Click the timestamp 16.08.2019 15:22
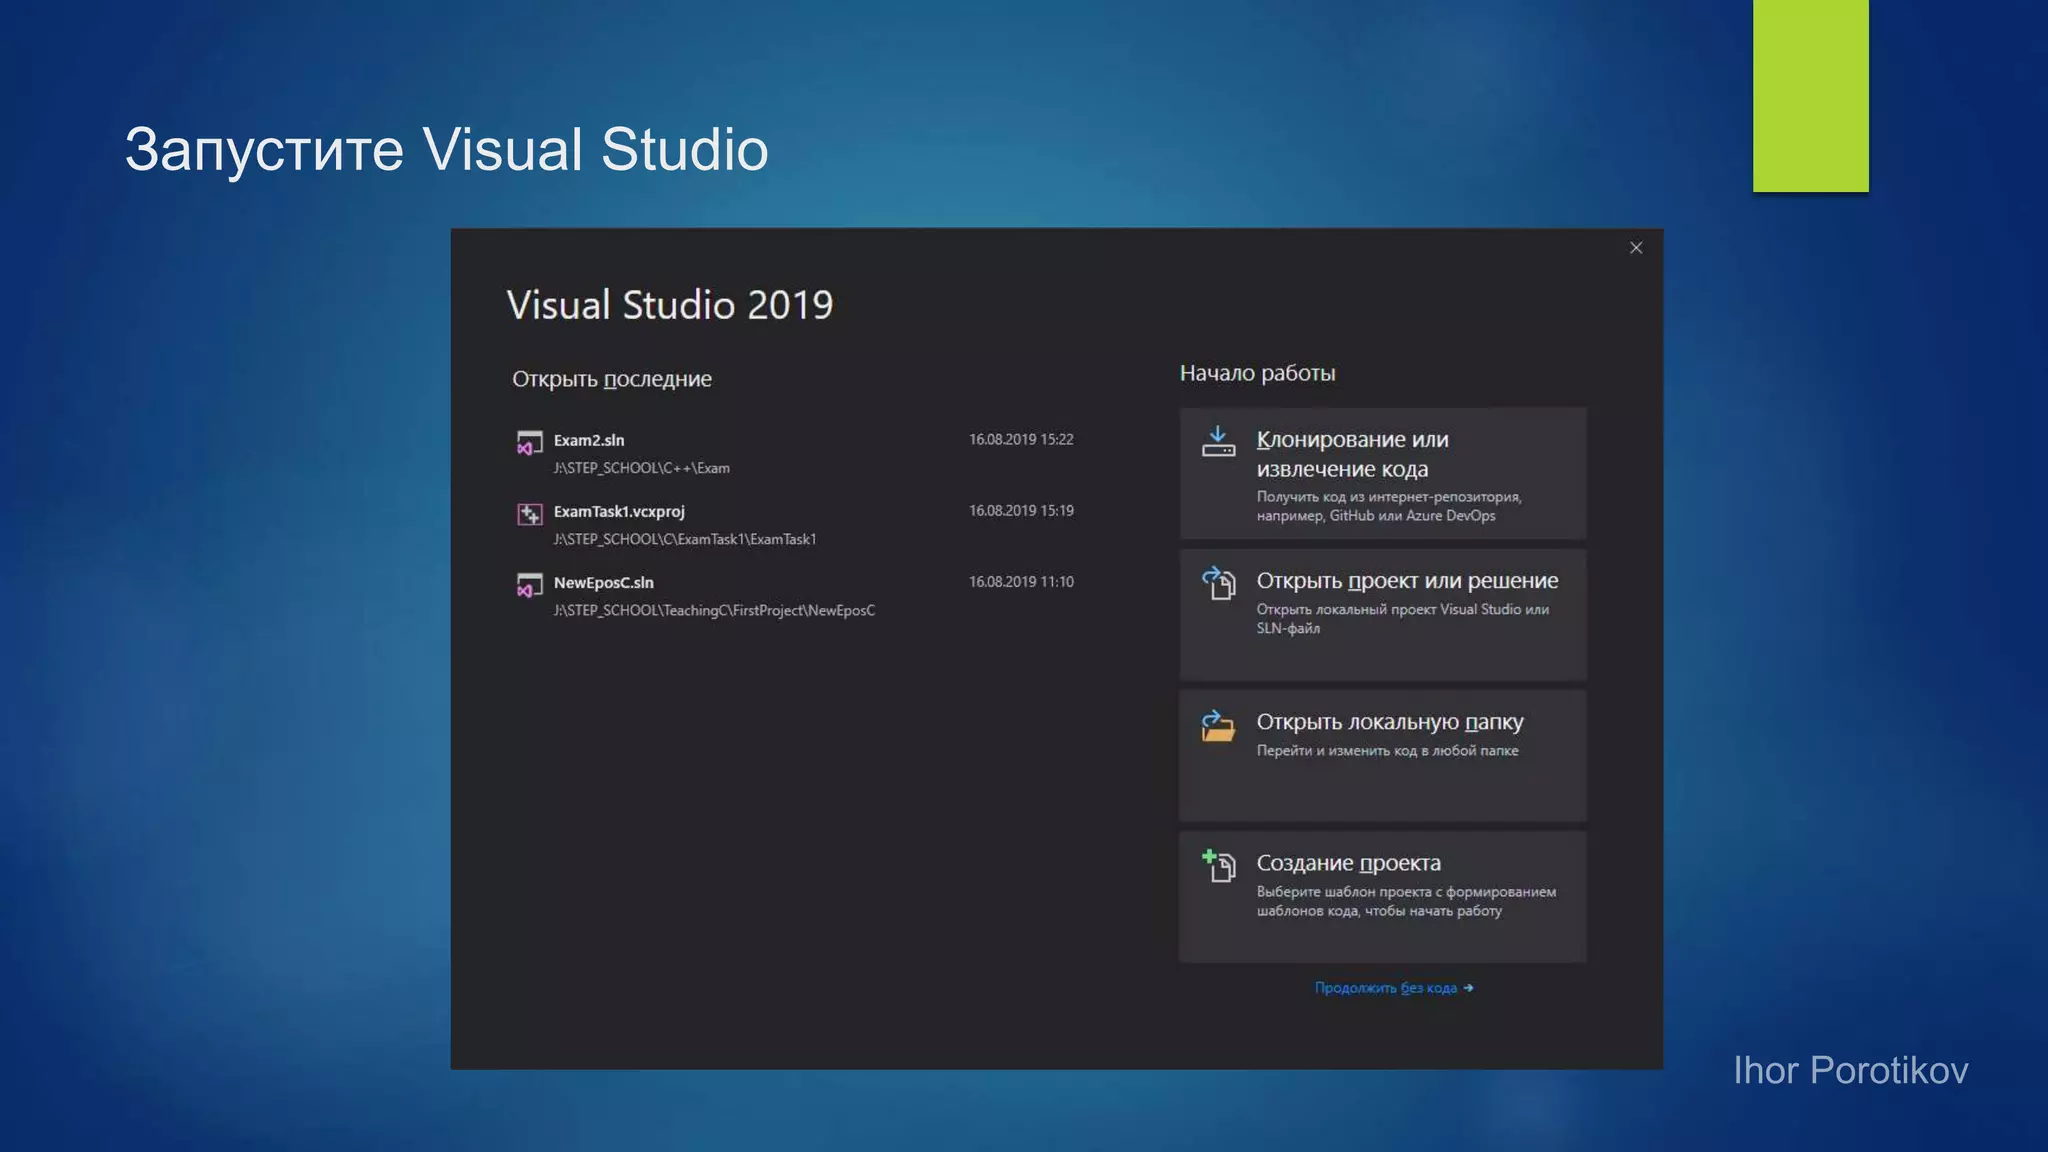This screenshot has width=2048, height=1152. click(1021, 439)
